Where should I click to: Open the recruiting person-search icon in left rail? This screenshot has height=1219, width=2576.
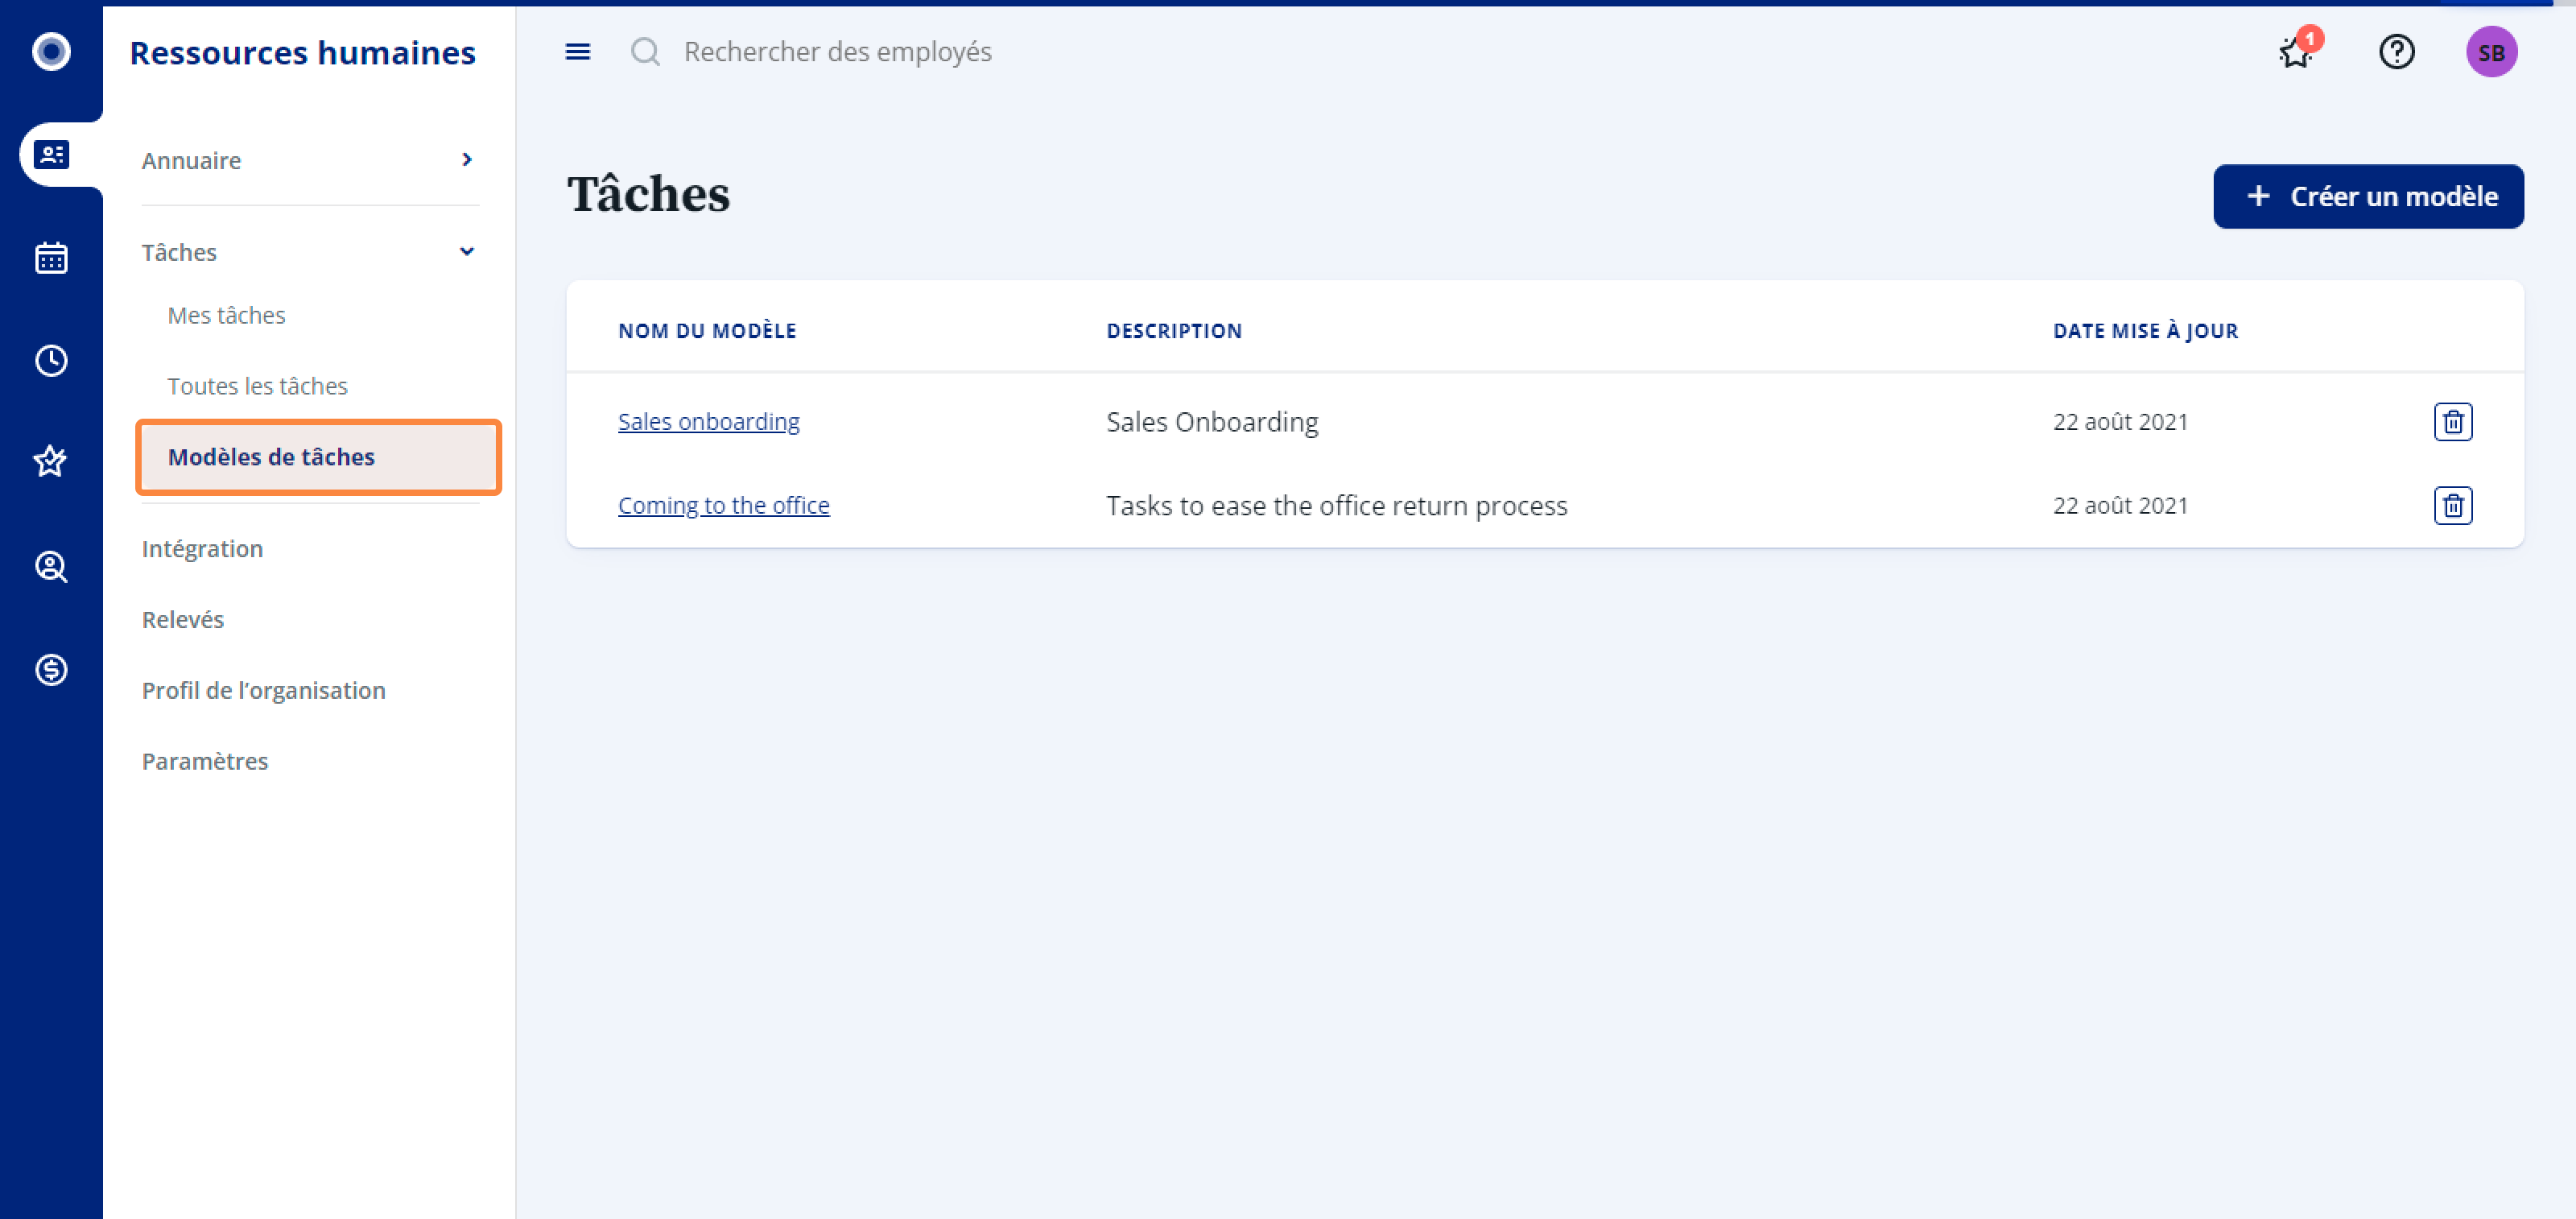pos(51,567)
